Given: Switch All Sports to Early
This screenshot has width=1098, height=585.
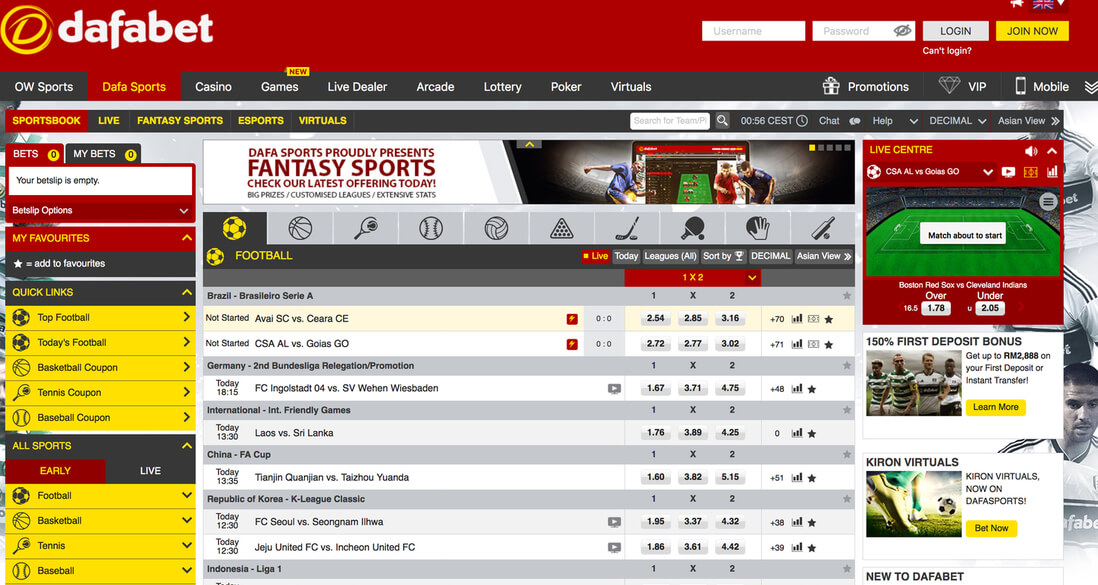Looking at the screenshot, I should click(55, 471).
